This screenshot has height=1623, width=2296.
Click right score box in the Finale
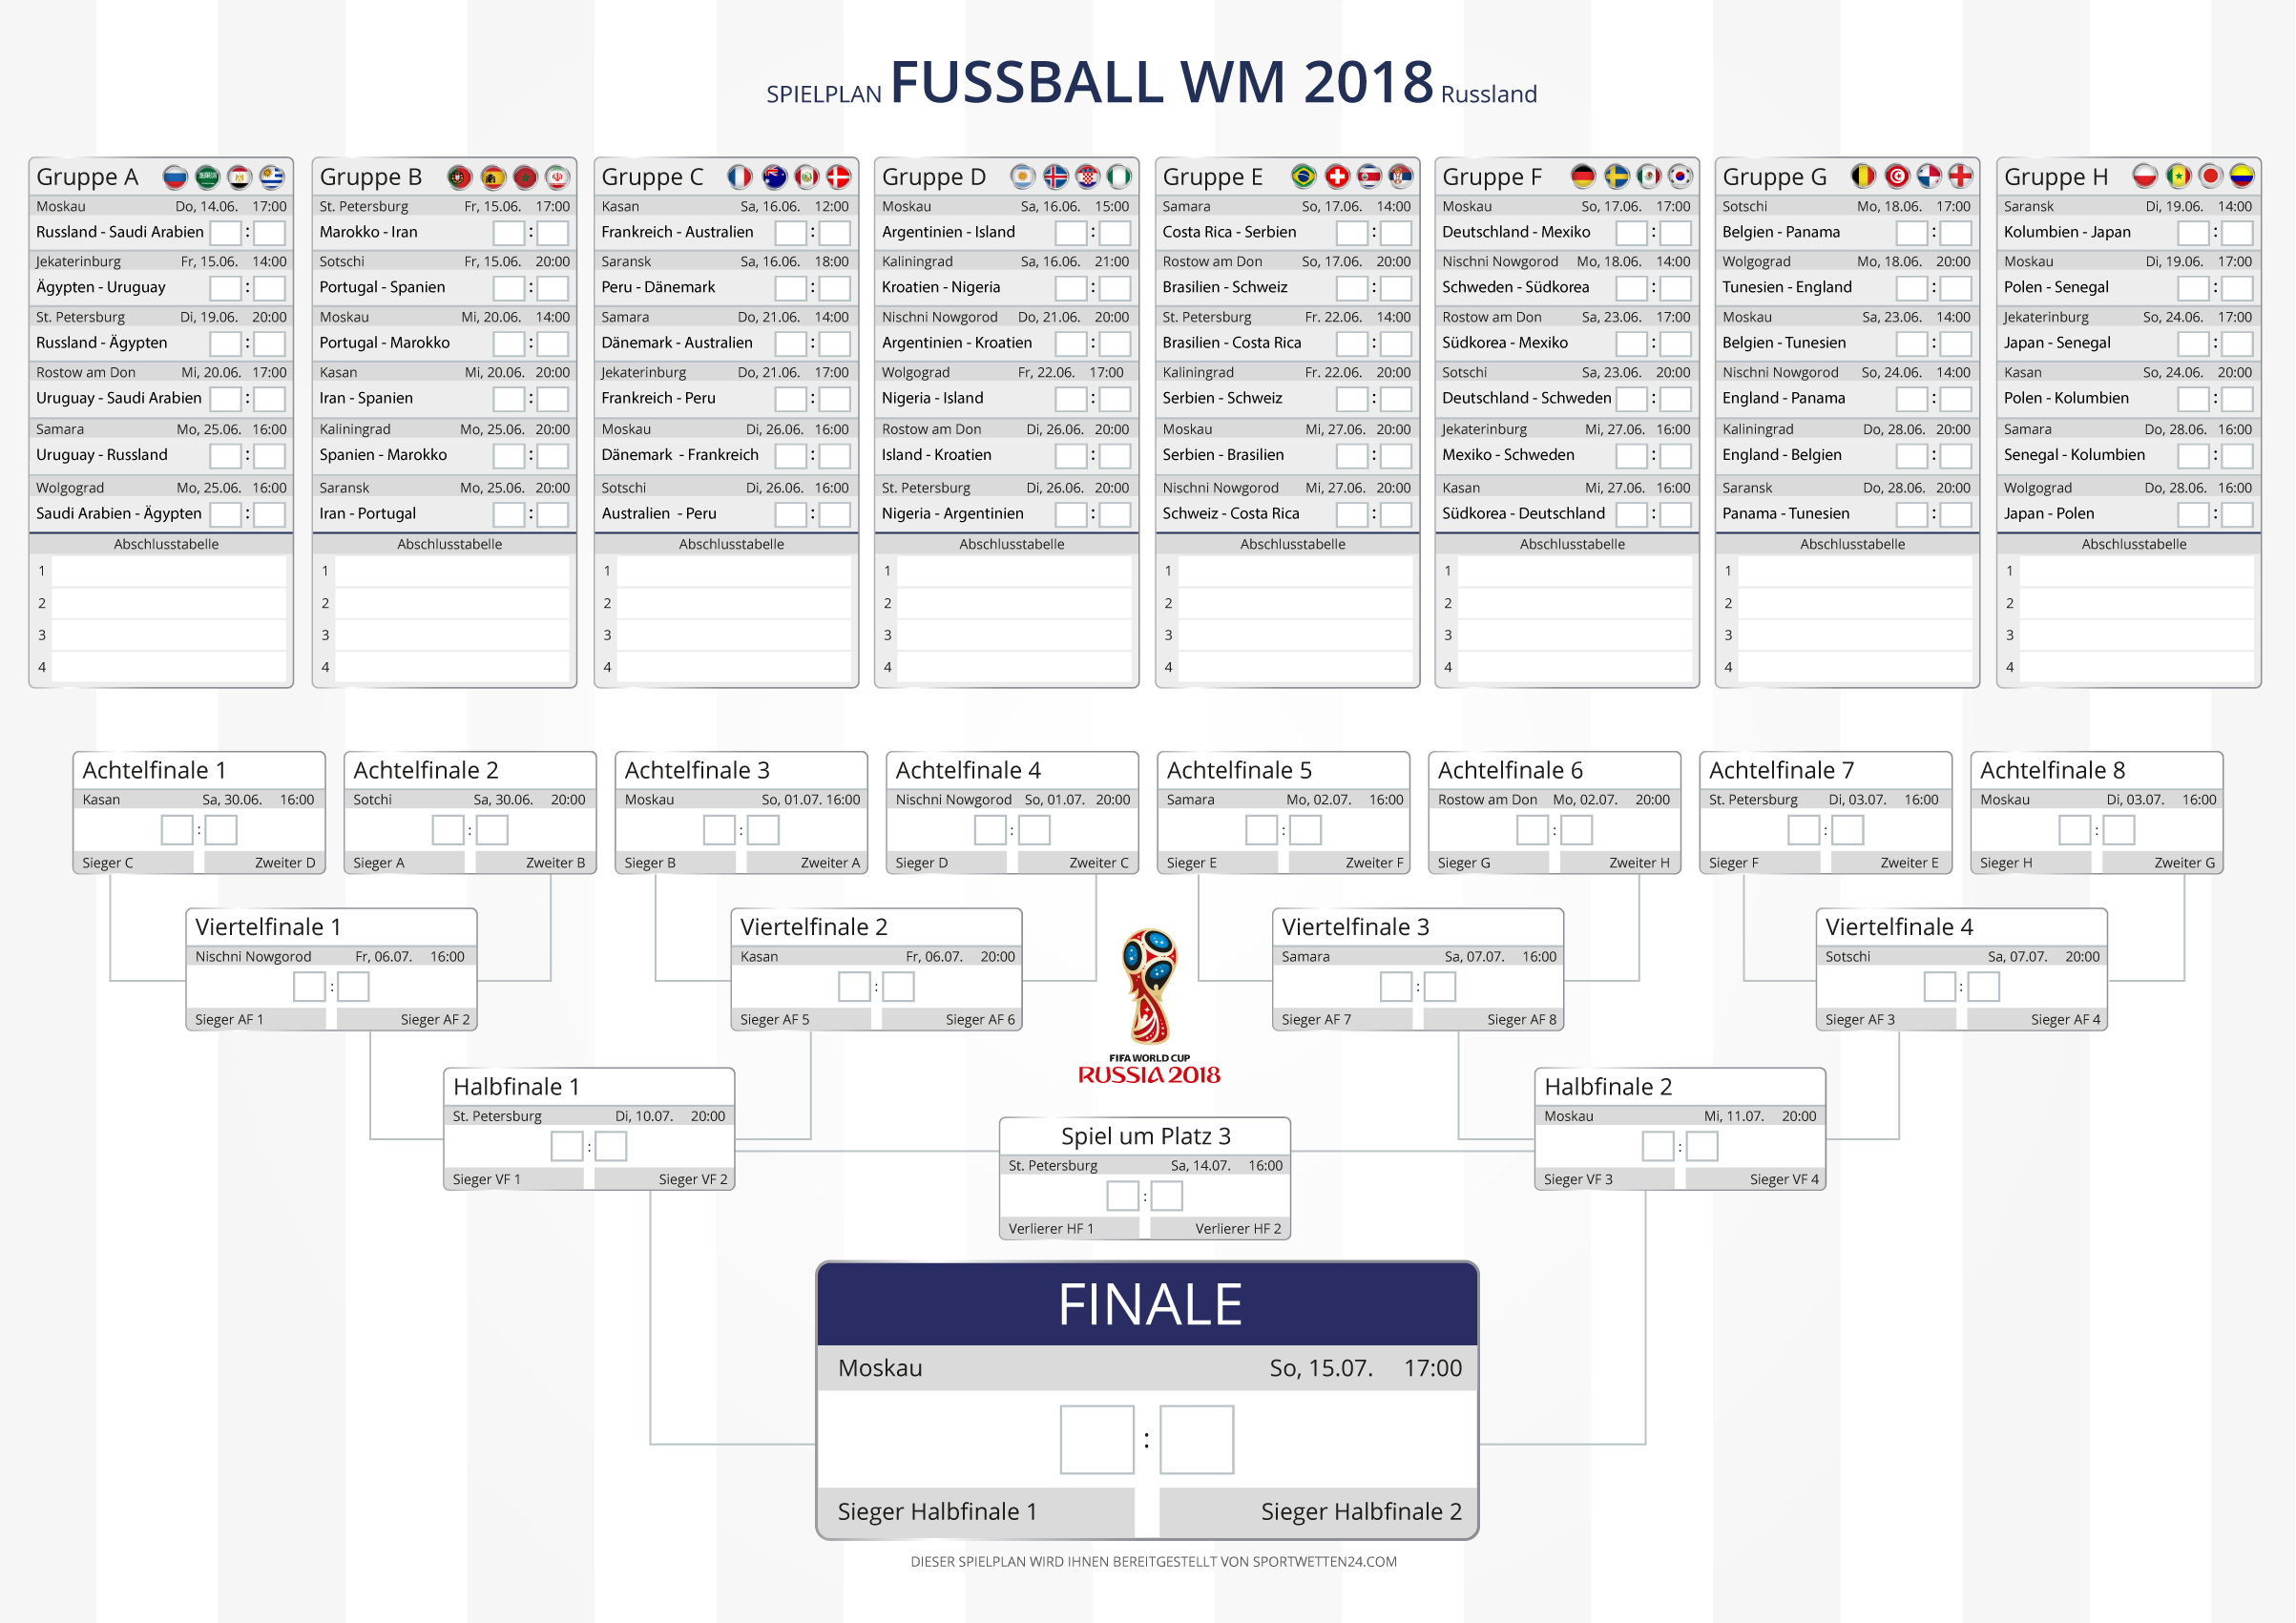pyautogui.click(x=1197, y=1440)
